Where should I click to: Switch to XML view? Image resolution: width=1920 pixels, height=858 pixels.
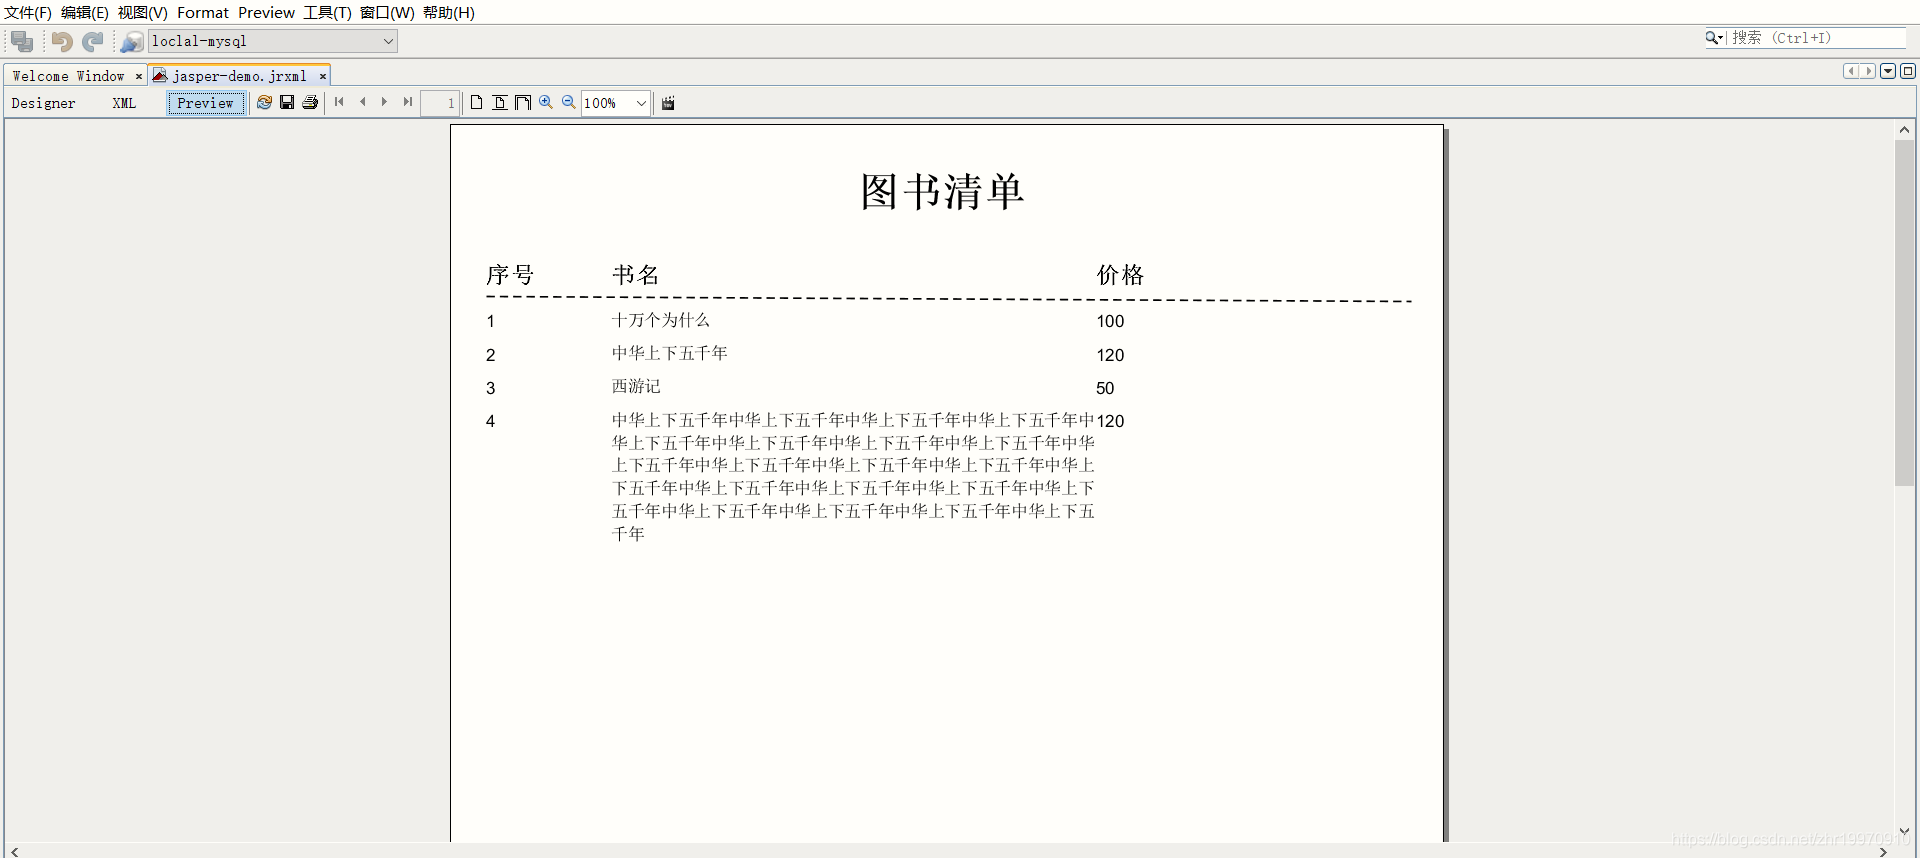pos(124,103)
